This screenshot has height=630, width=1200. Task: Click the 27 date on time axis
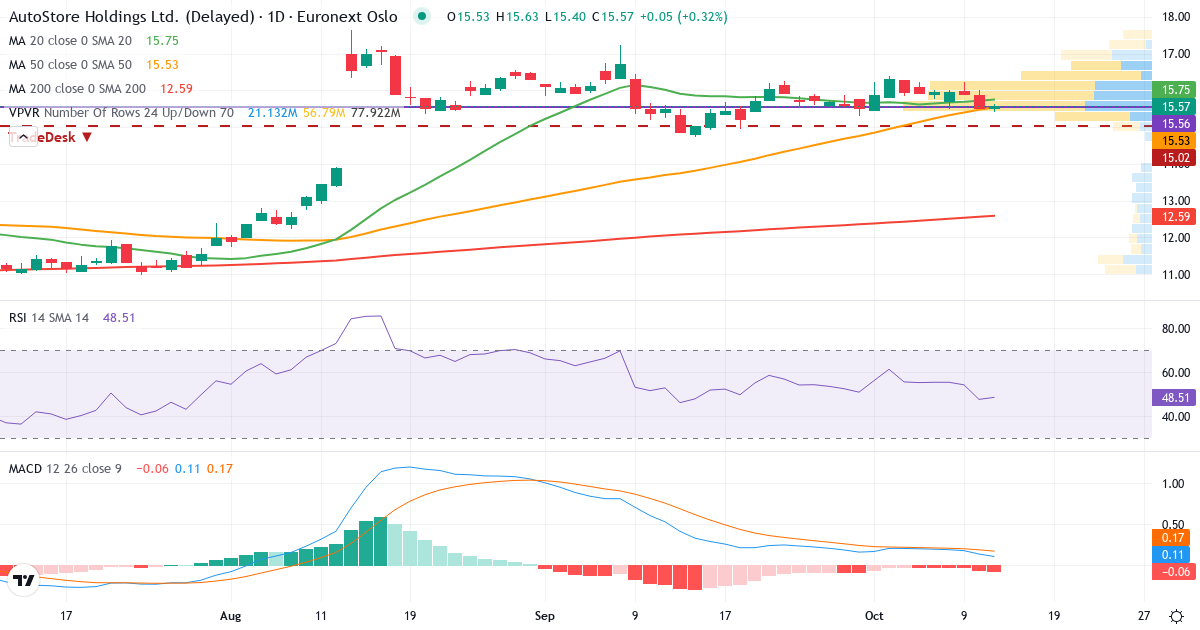[1145, 615]
